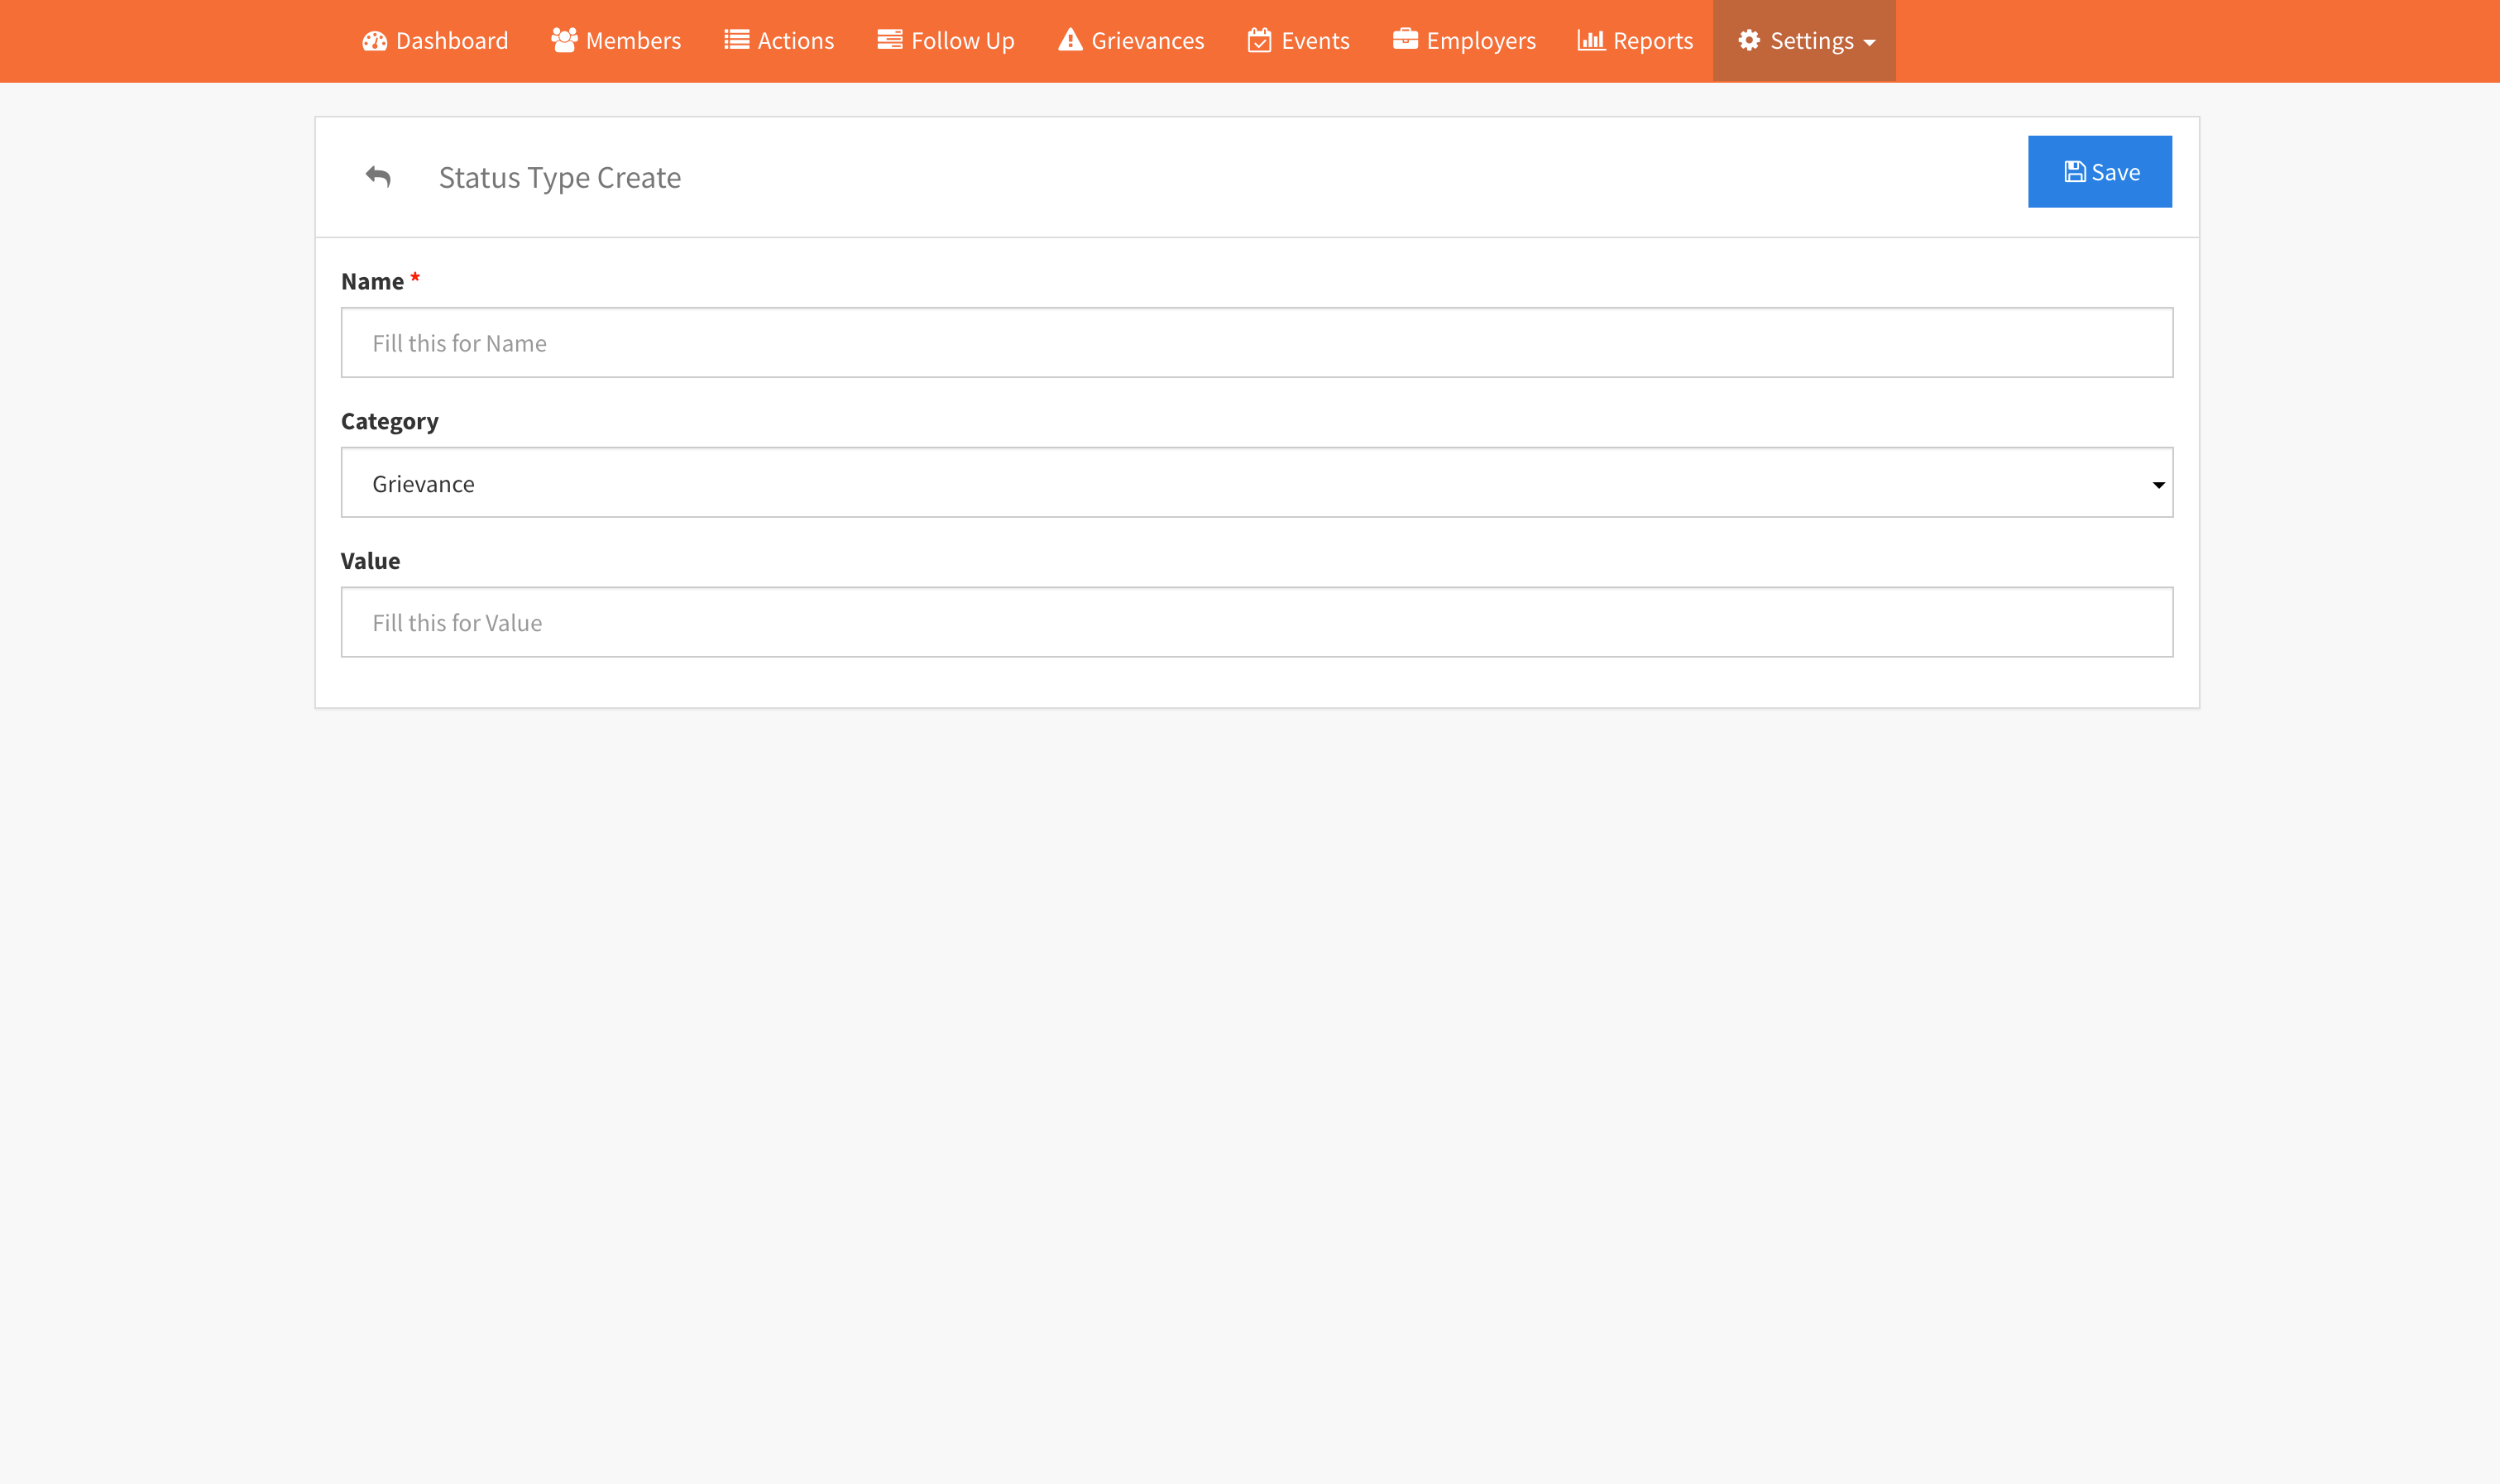Image resolution: width=2500 pixels, height=1484 pixels.
Task: Click the 'Value' field label
Action: 370,561
